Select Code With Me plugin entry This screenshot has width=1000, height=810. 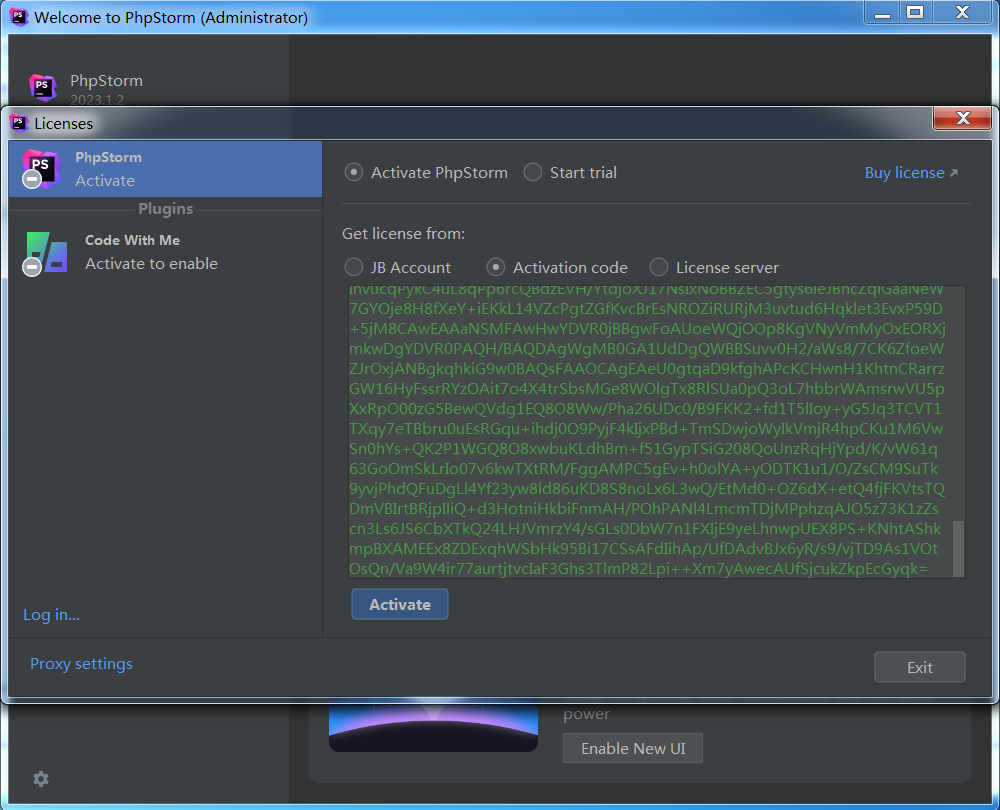[x=165, y=253]
